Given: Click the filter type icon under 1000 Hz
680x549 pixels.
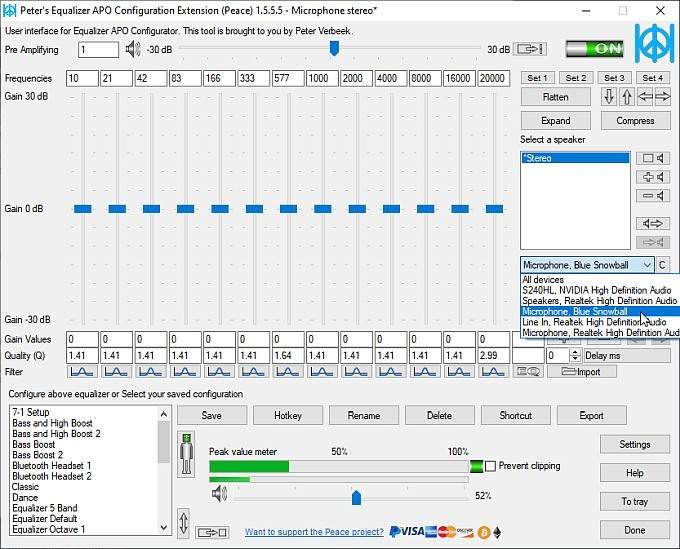Looking at the screenshot, I should pyautogui.click(x=322, y=372).
